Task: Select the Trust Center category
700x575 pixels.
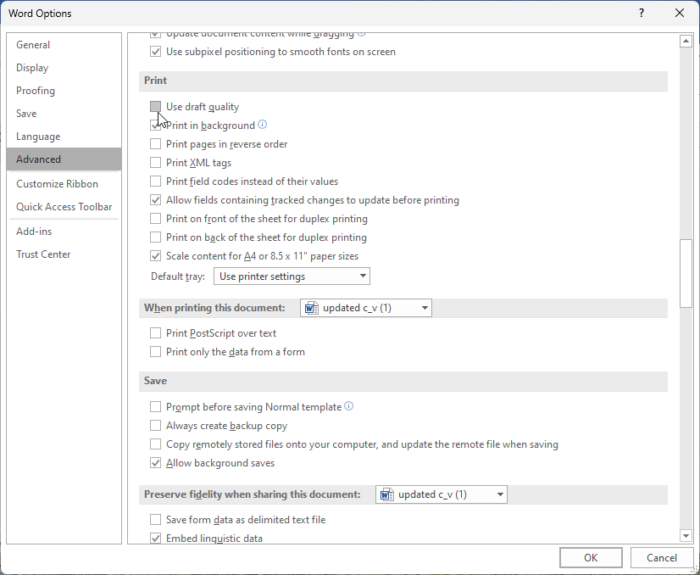Action: click(43, 254)
